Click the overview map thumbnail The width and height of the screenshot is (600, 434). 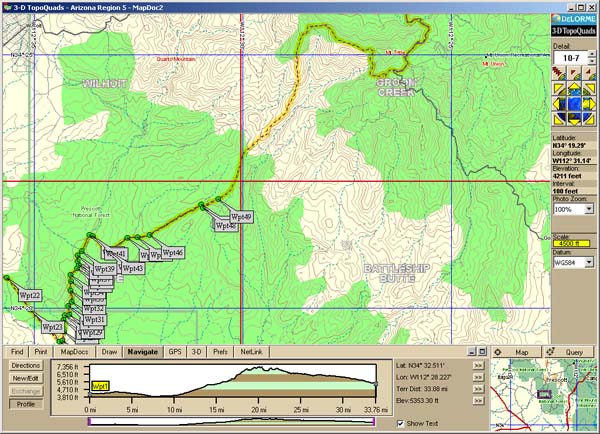coord(544,394)
